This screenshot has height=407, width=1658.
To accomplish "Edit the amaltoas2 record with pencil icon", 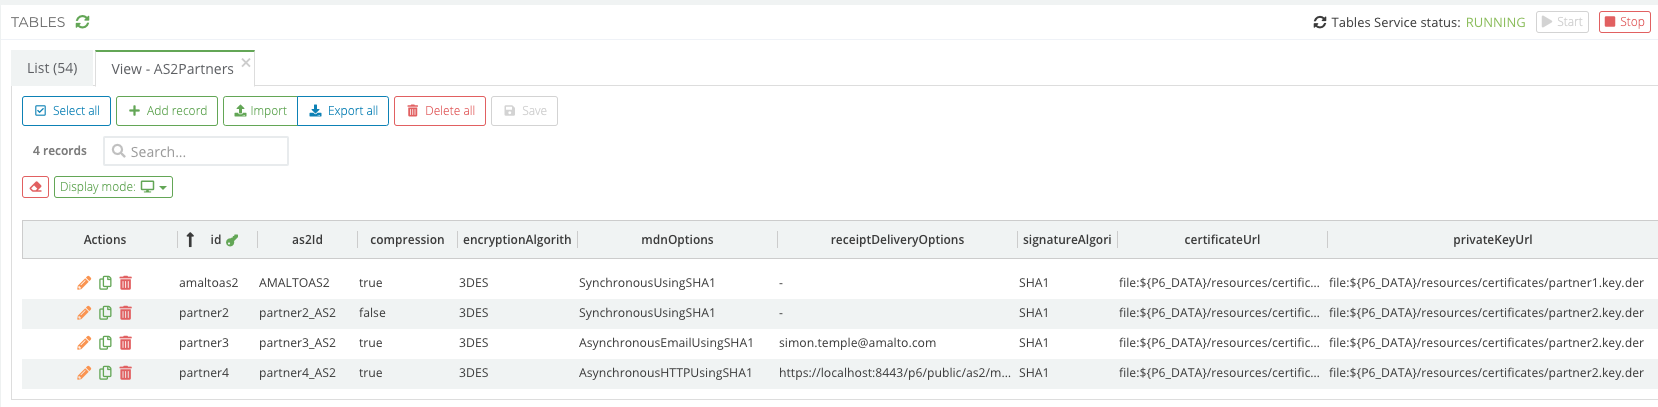I will [x=84, y=283].
